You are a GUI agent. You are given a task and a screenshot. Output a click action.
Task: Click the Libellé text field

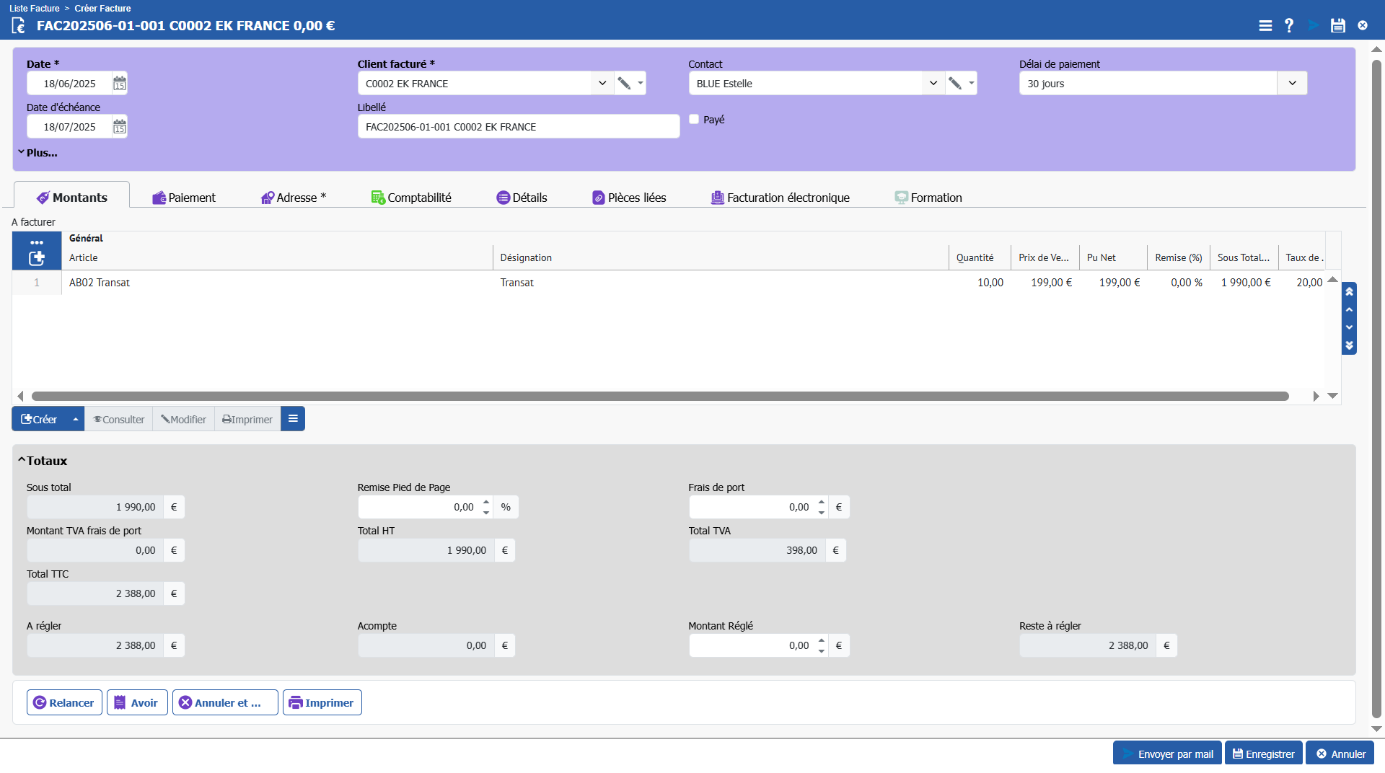518,127
